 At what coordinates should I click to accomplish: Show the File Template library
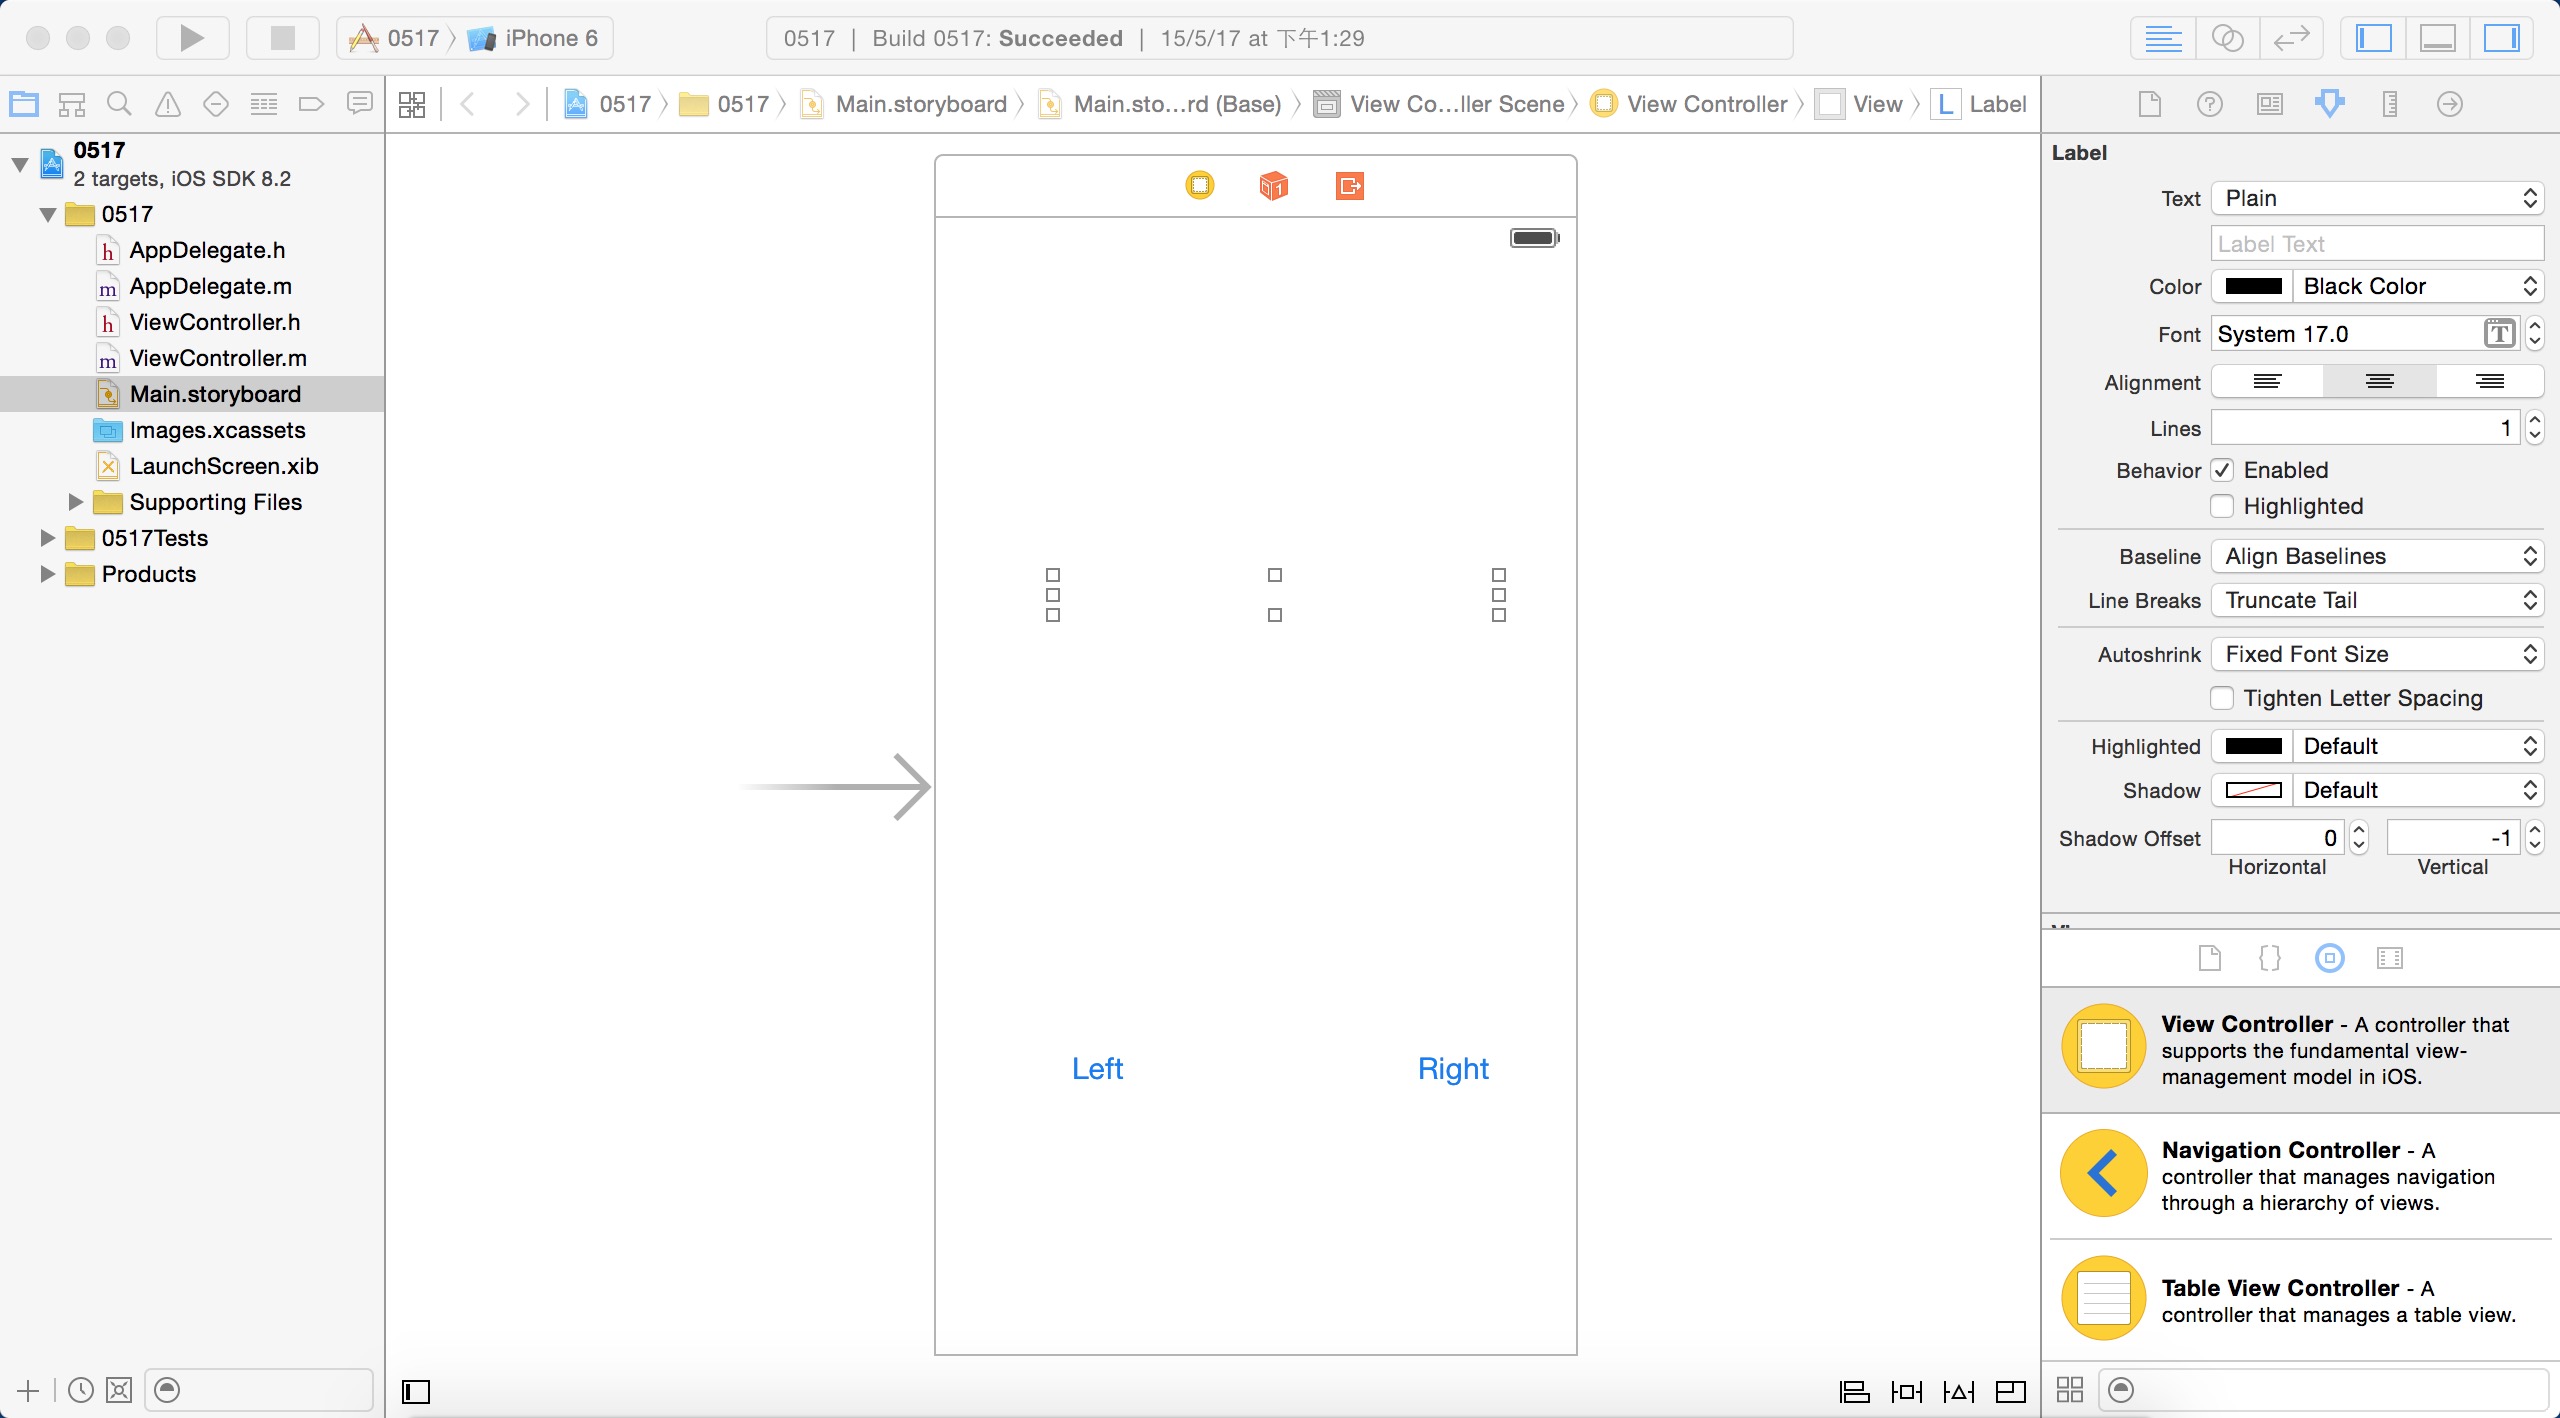[x=2210, y=958]
